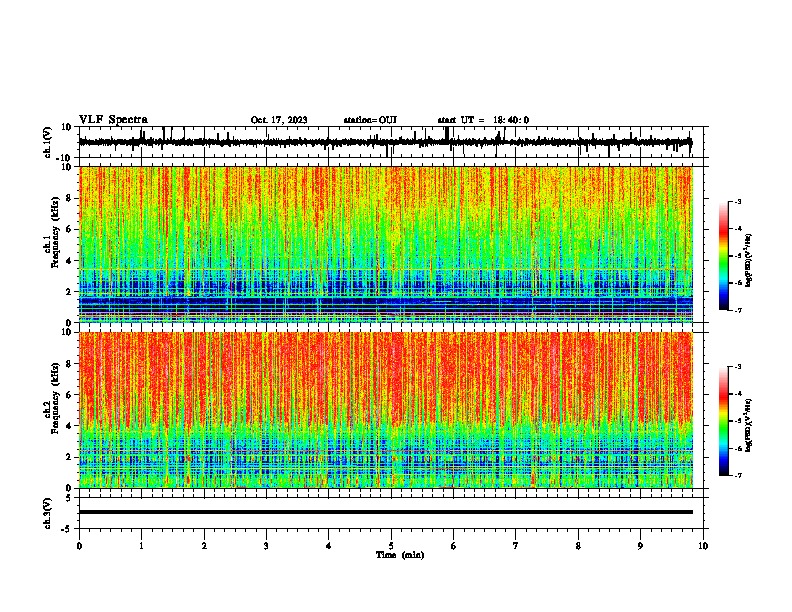Screen dimensions: 792x612
Task: Click the "start UT = 18:40:0" text
Action: [x=483, y=120]
